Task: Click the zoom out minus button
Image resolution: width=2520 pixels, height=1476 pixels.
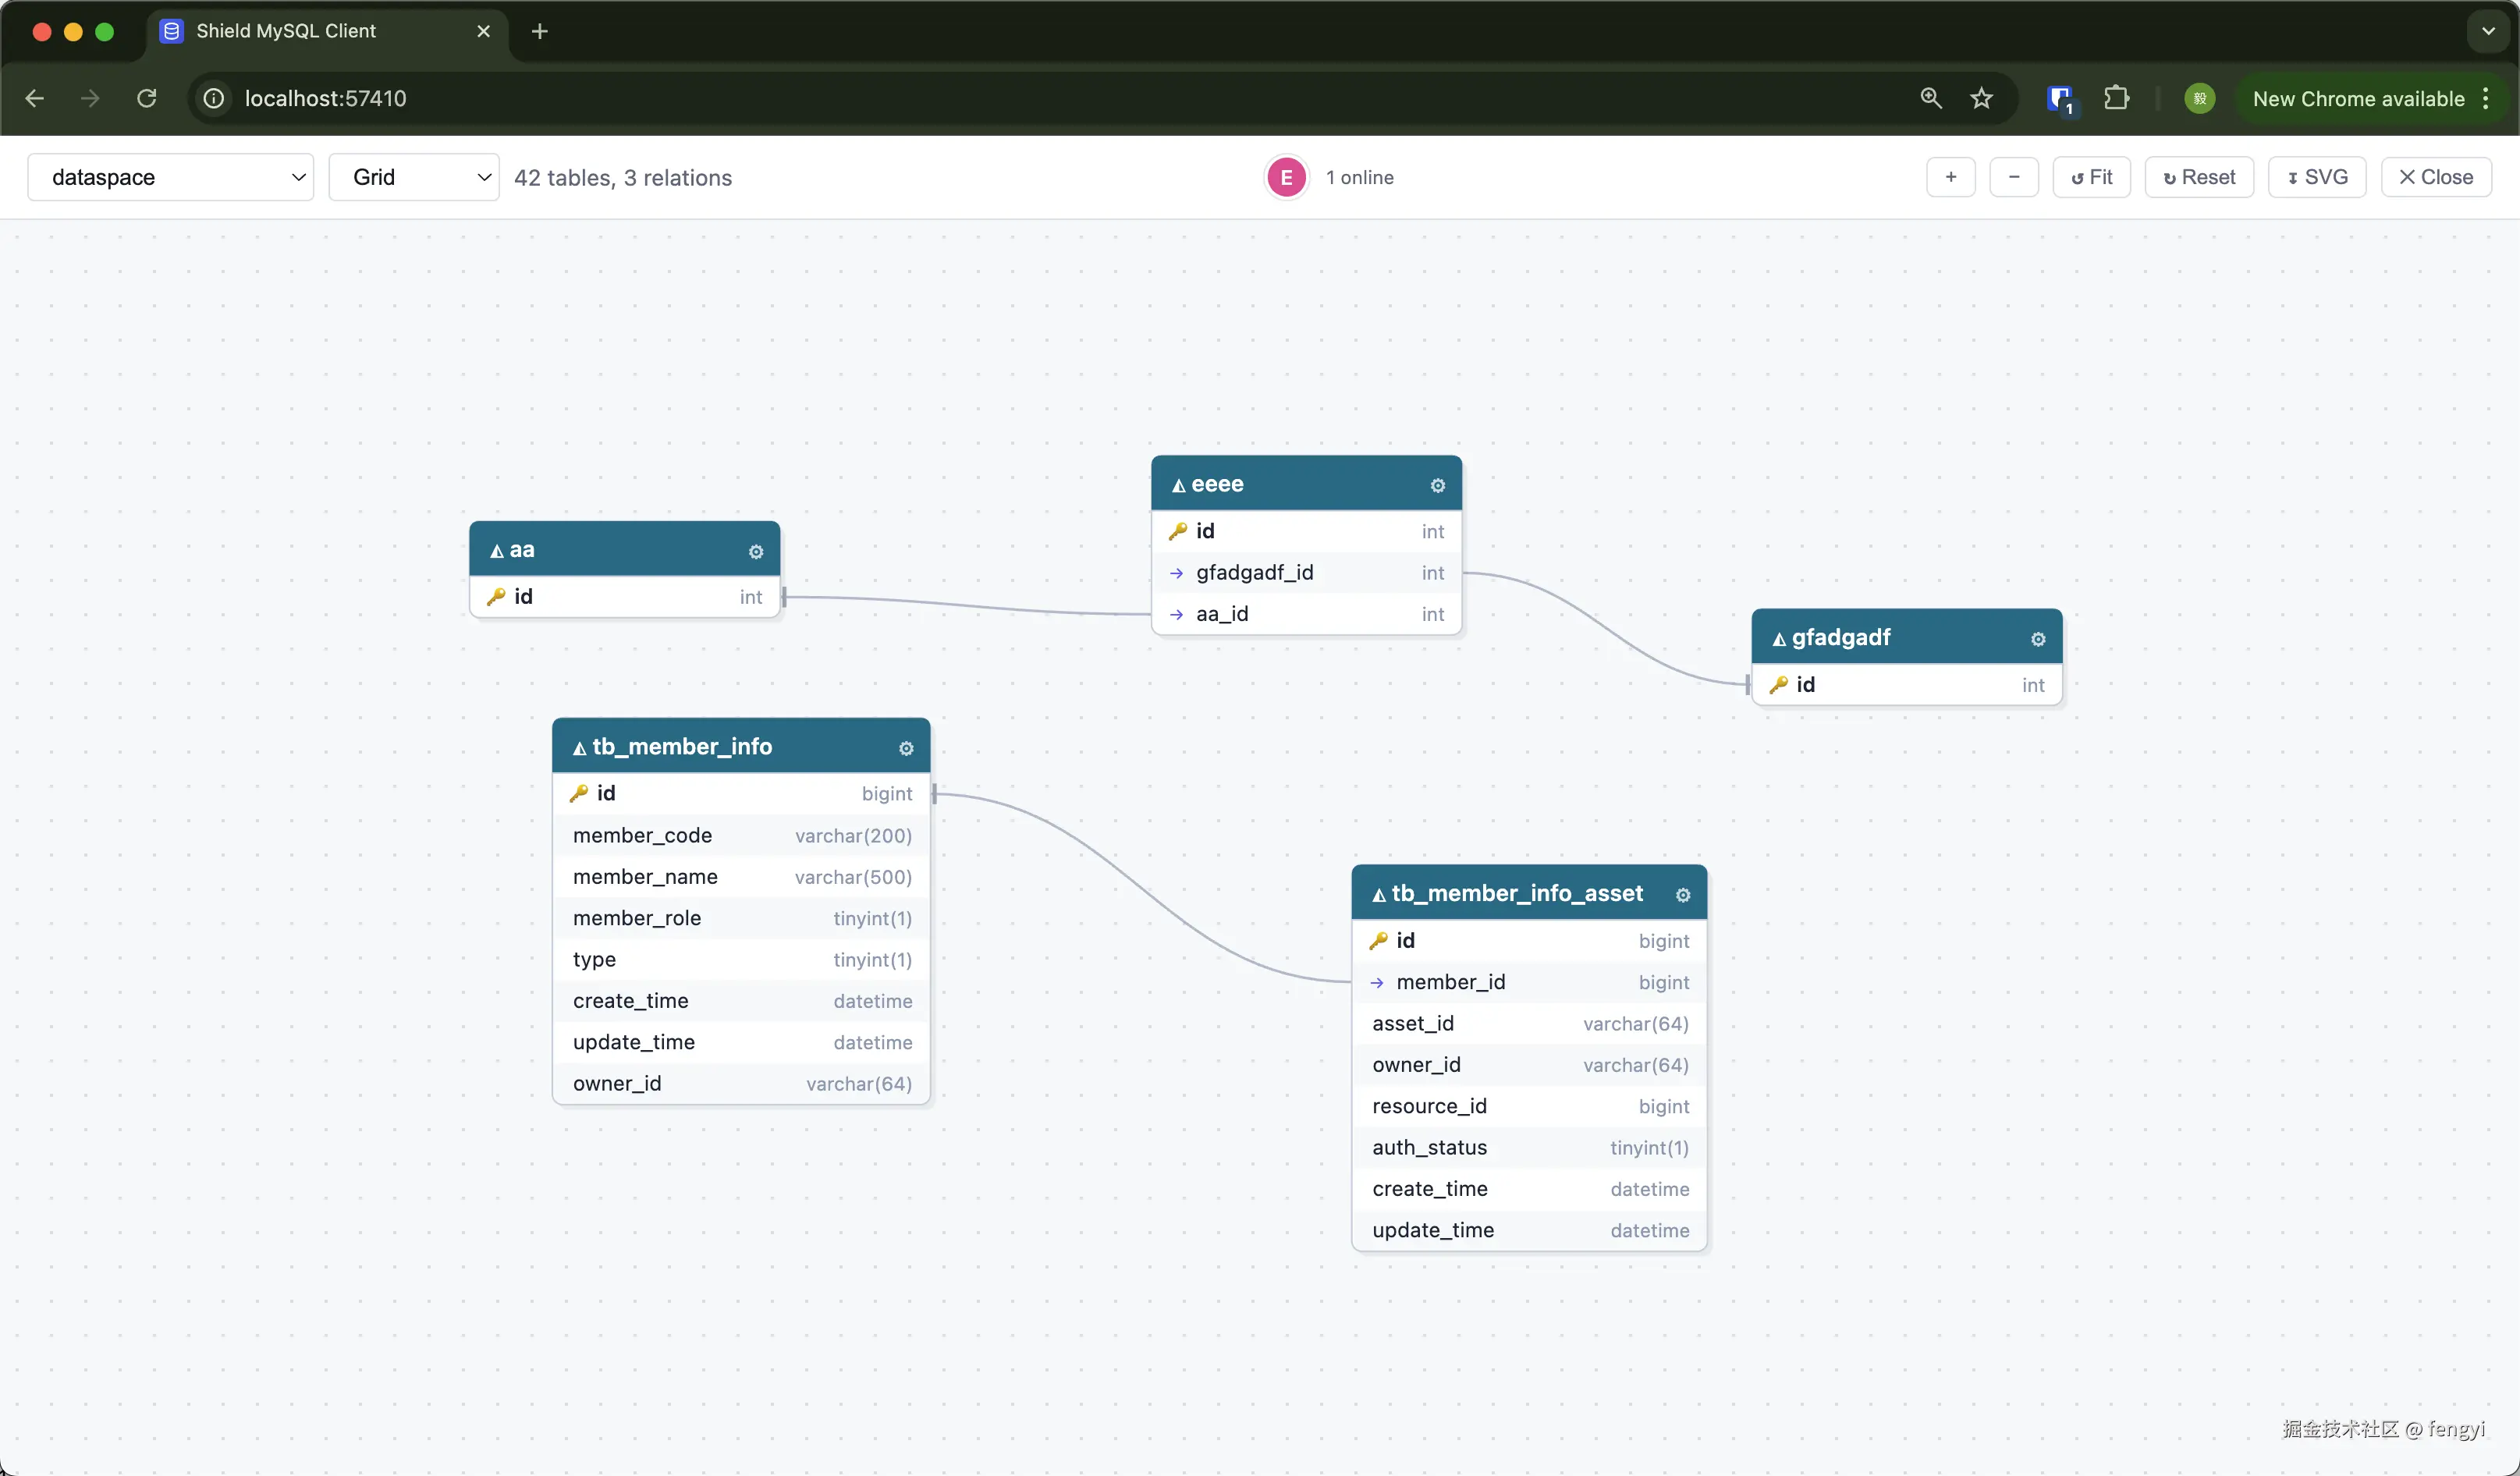Action: click(2013, 177)
